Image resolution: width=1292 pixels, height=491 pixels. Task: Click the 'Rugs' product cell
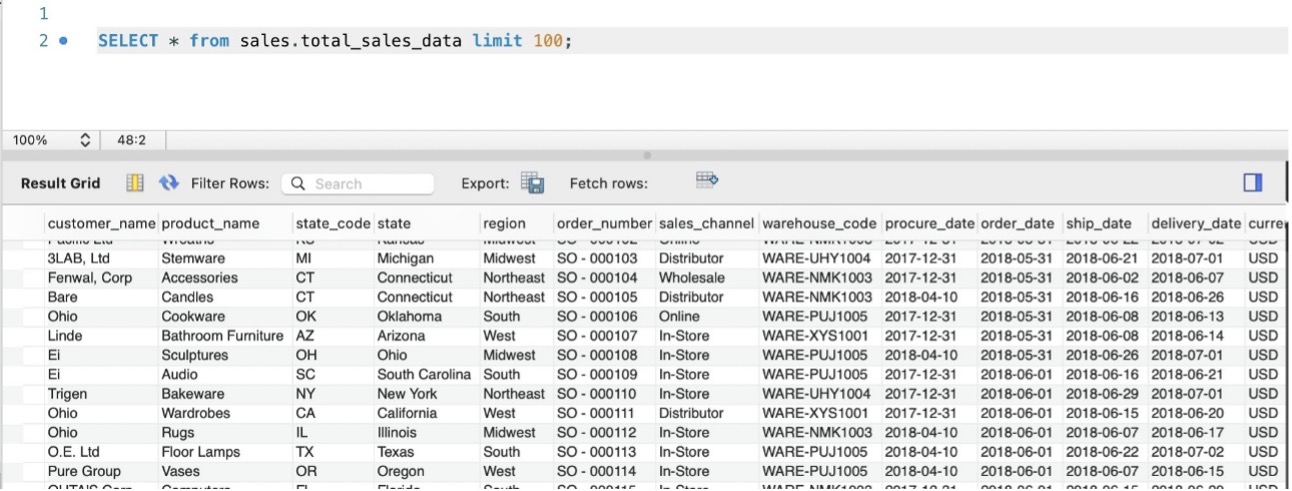[178, 432]
